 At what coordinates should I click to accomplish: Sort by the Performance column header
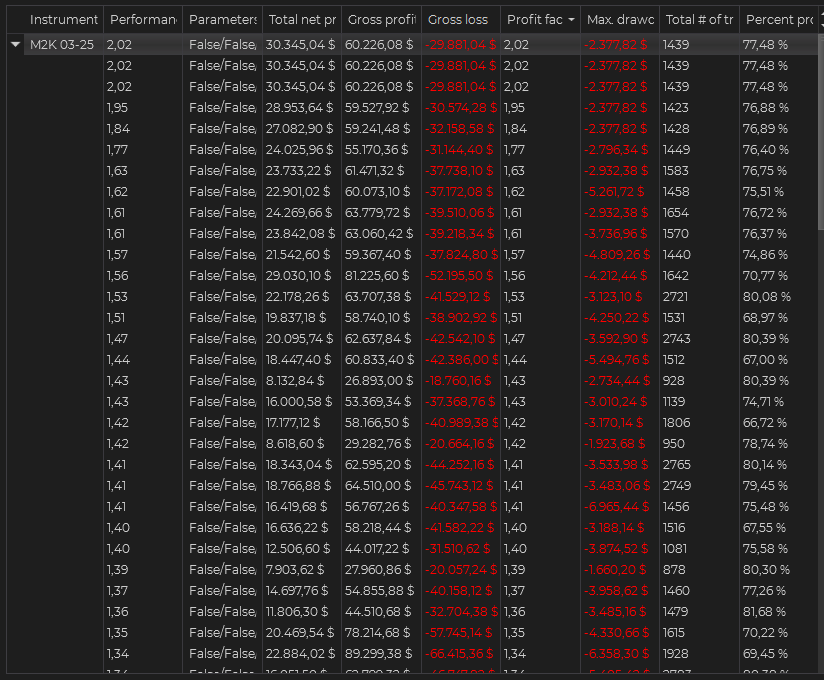tap(142, 20)
